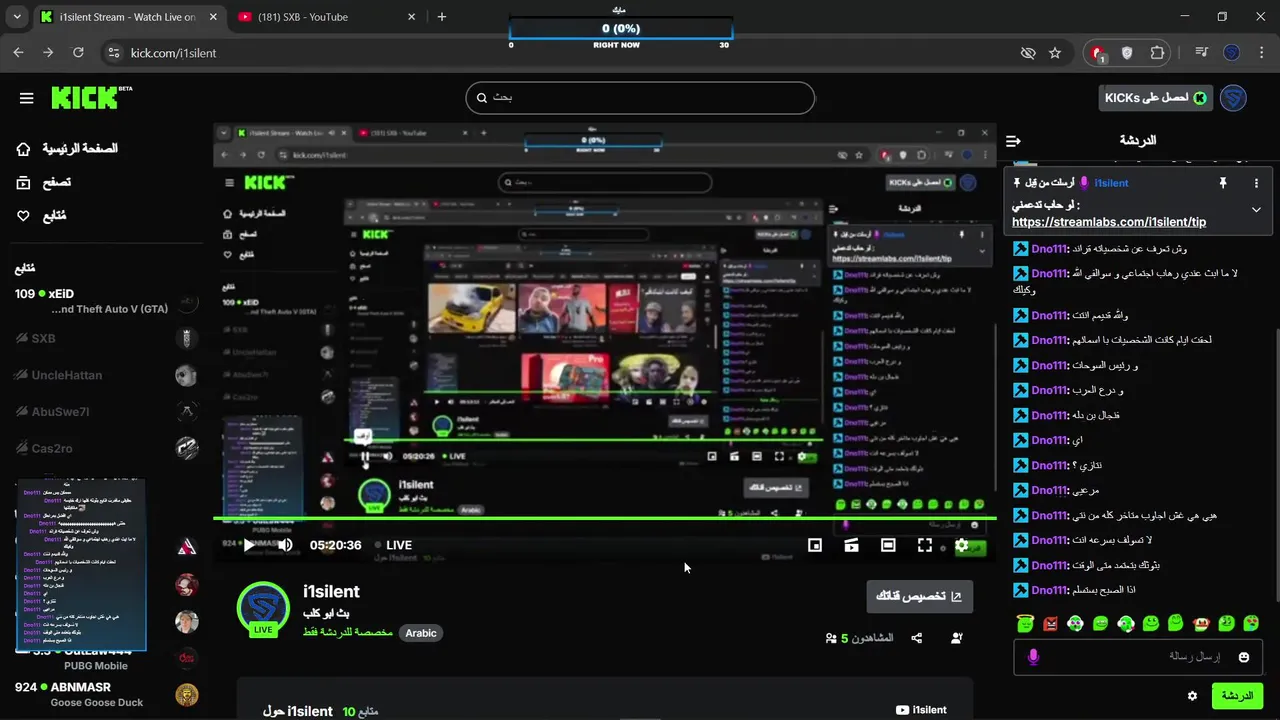Image resolution: width=1280 pixels, height=720 pixels.
Task: Unpin the pinned chat message
Action: pyautogui.click(x=1222, y=183)
